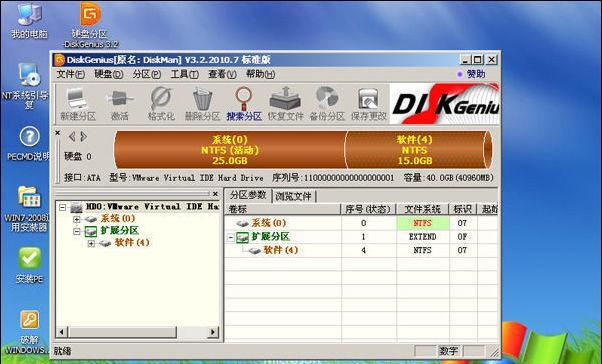Select 软件(4) in the left tree

(132, 243)
